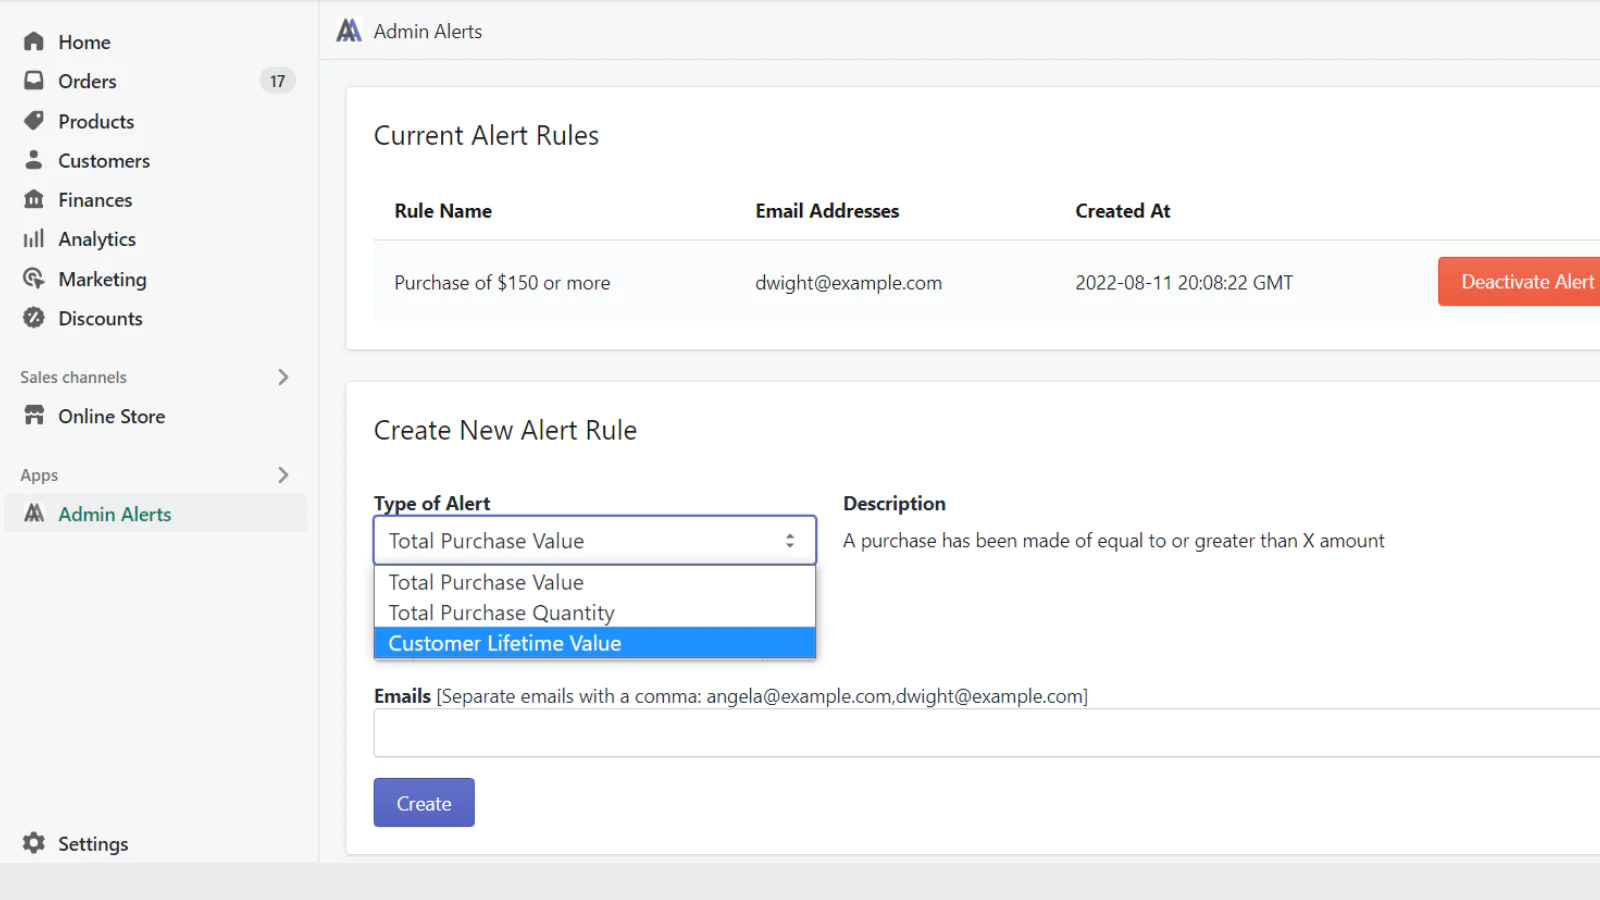Click the Create button
1600x900 pixels.
tap(424, 803)
